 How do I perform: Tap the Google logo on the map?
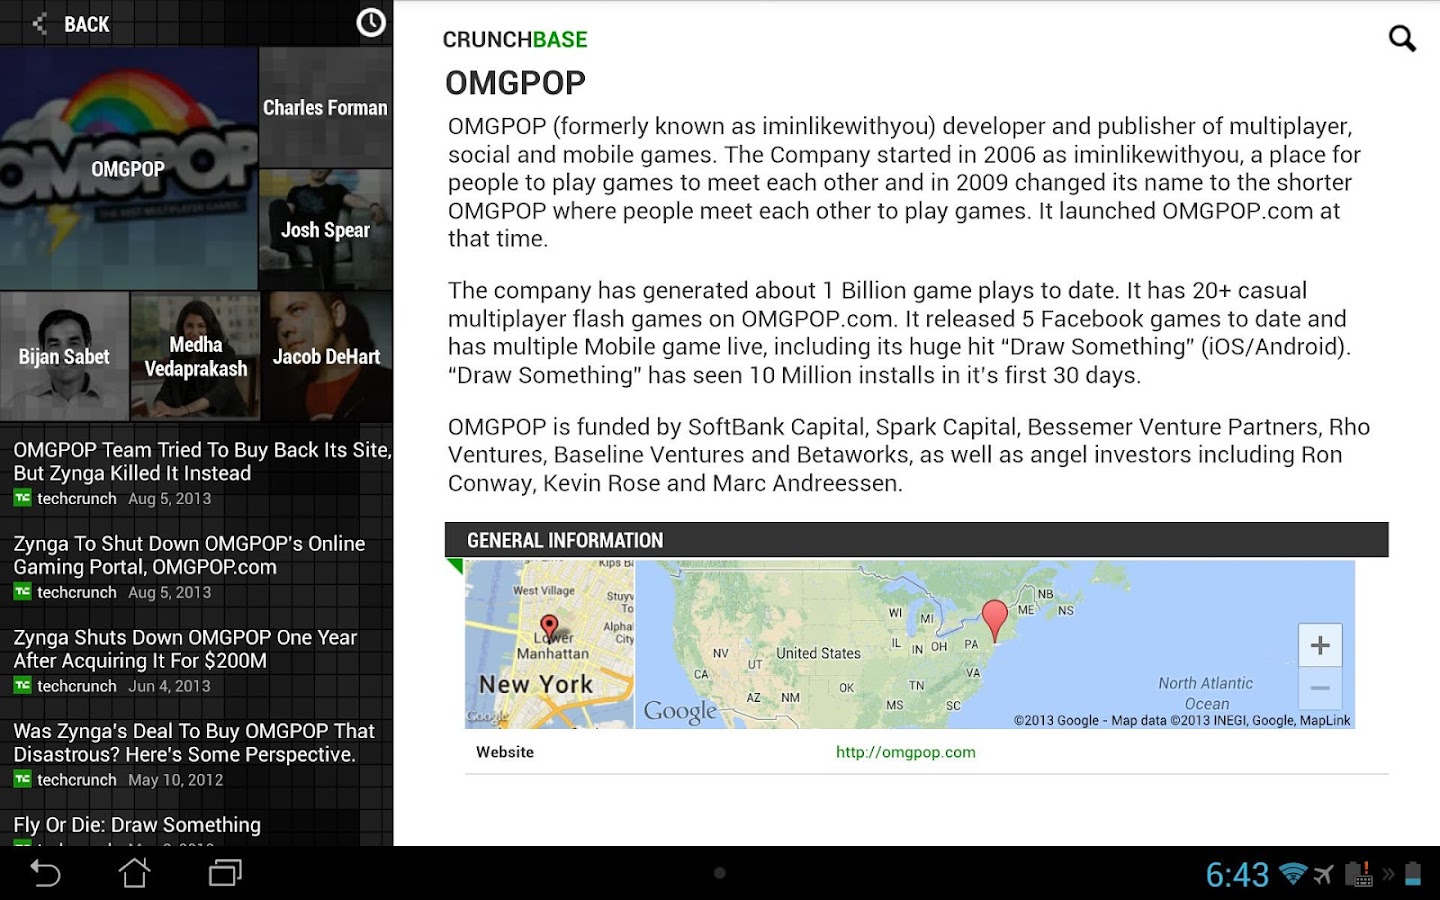(679, 710)
